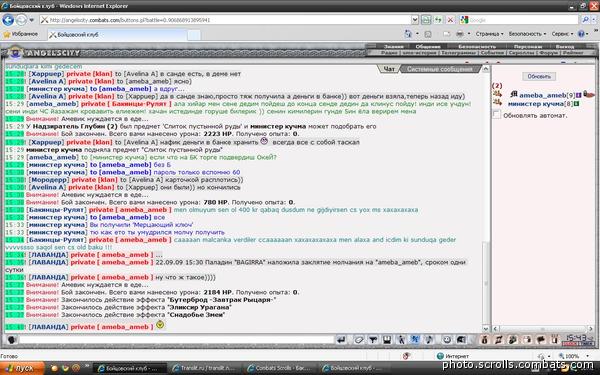600x375 pixels.
Task: Click the Windows Пуск start button
Action: click(x=22, y=368)
